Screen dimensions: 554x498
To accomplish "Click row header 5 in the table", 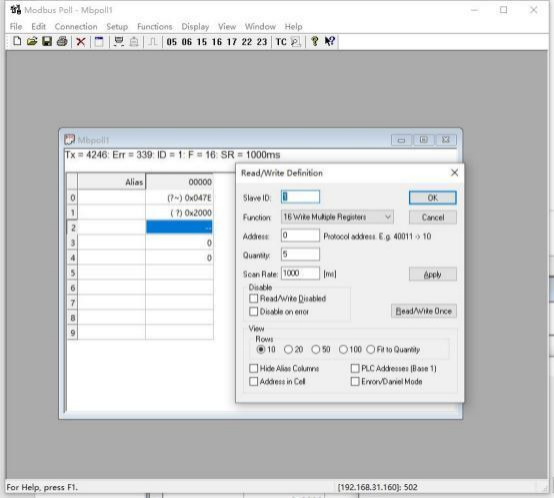I will point(72,273).
